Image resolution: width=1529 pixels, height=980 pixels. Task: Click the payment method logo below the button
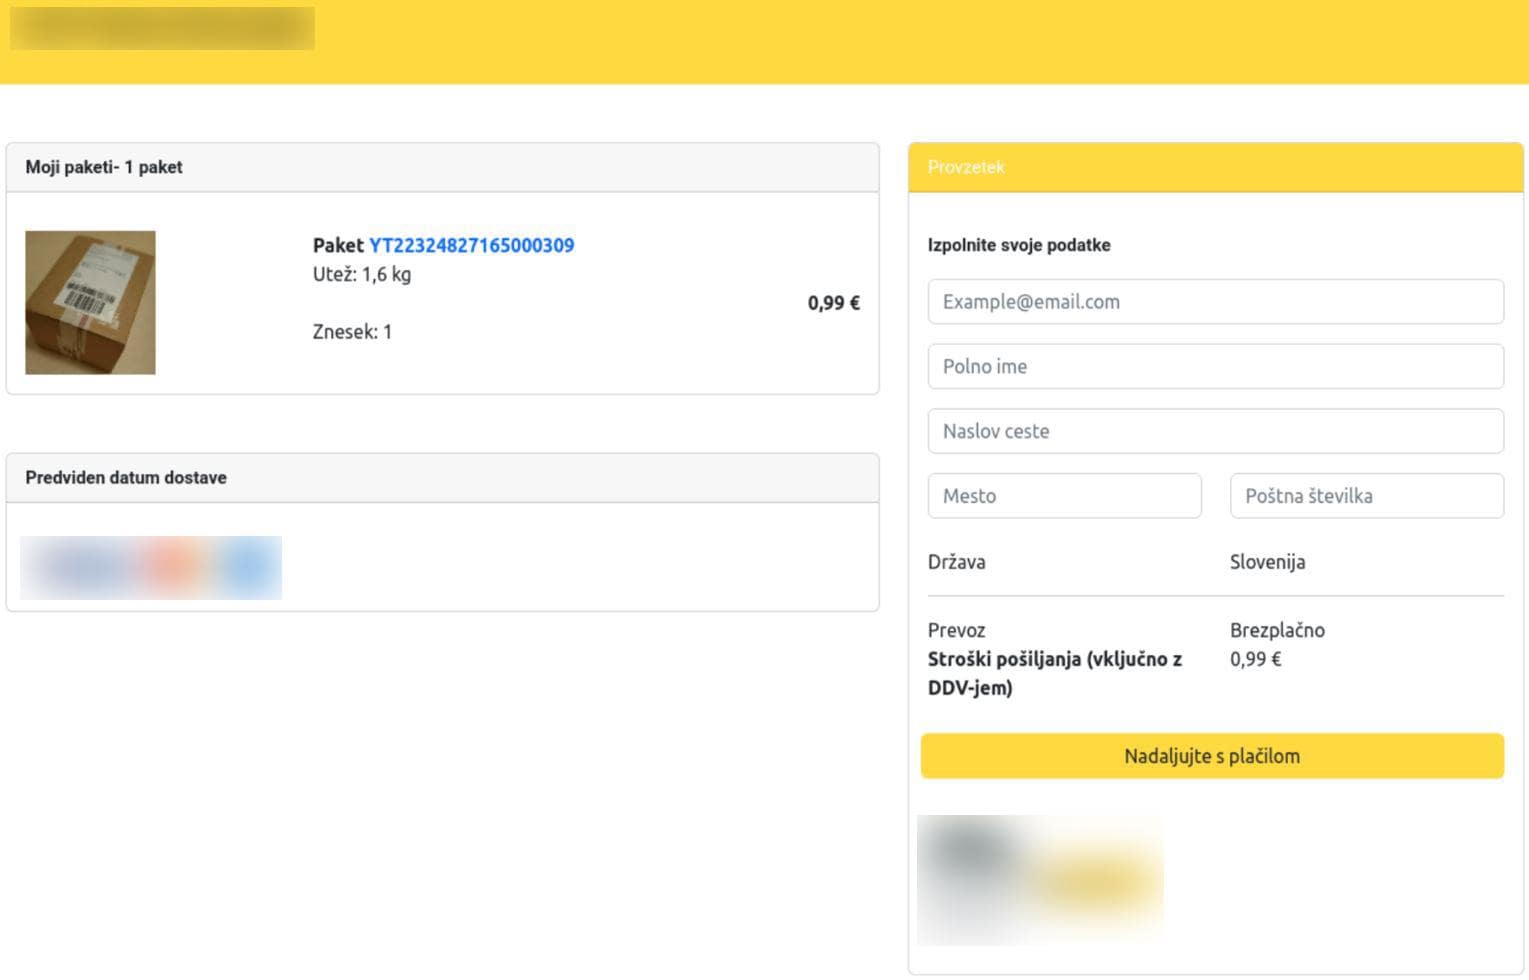1042,879
